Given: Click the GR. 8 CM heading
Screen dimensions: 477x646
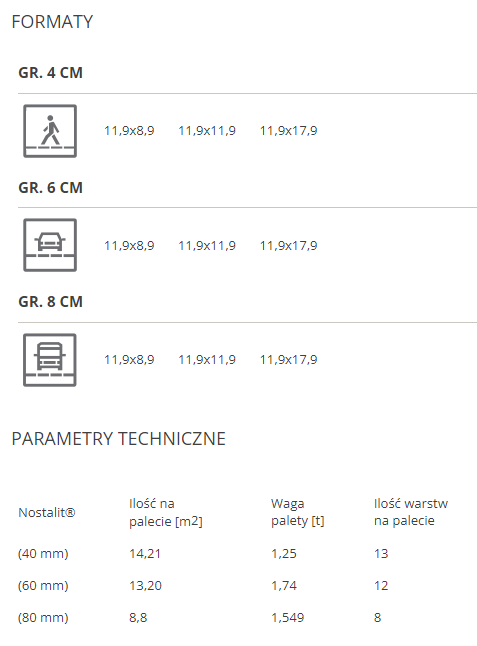Looking at the screenshot, I should (51, 302).
